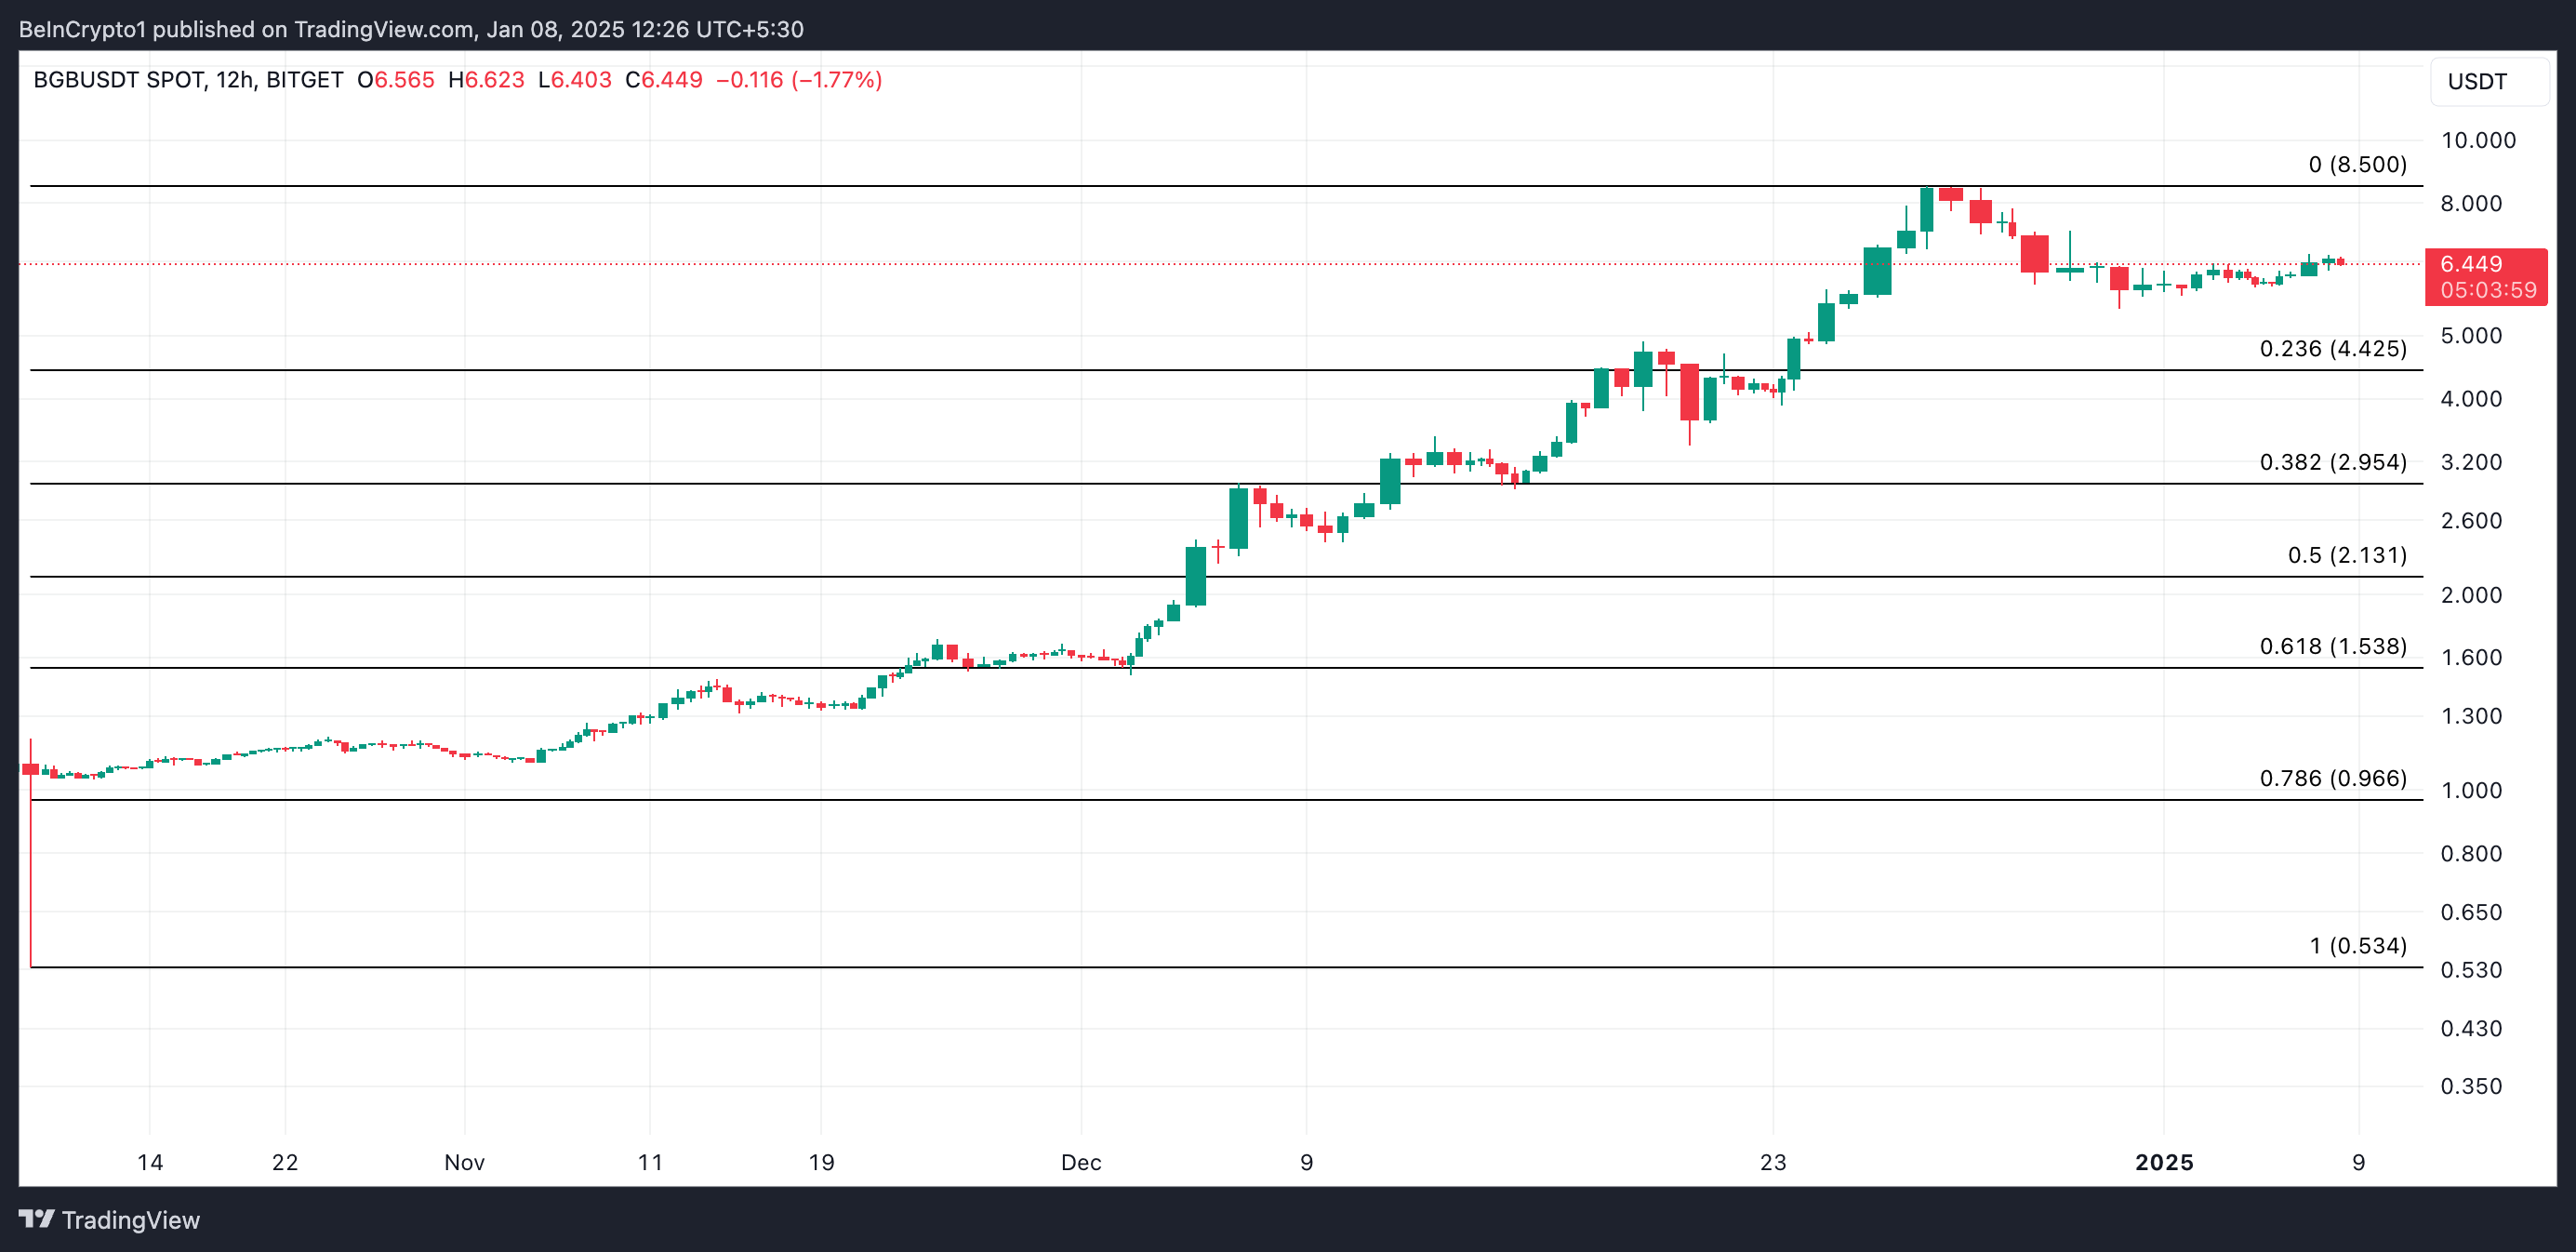Click the Dec marker on time axis
The width and height of the screenshot is (2576, 1252).
1080,1162
